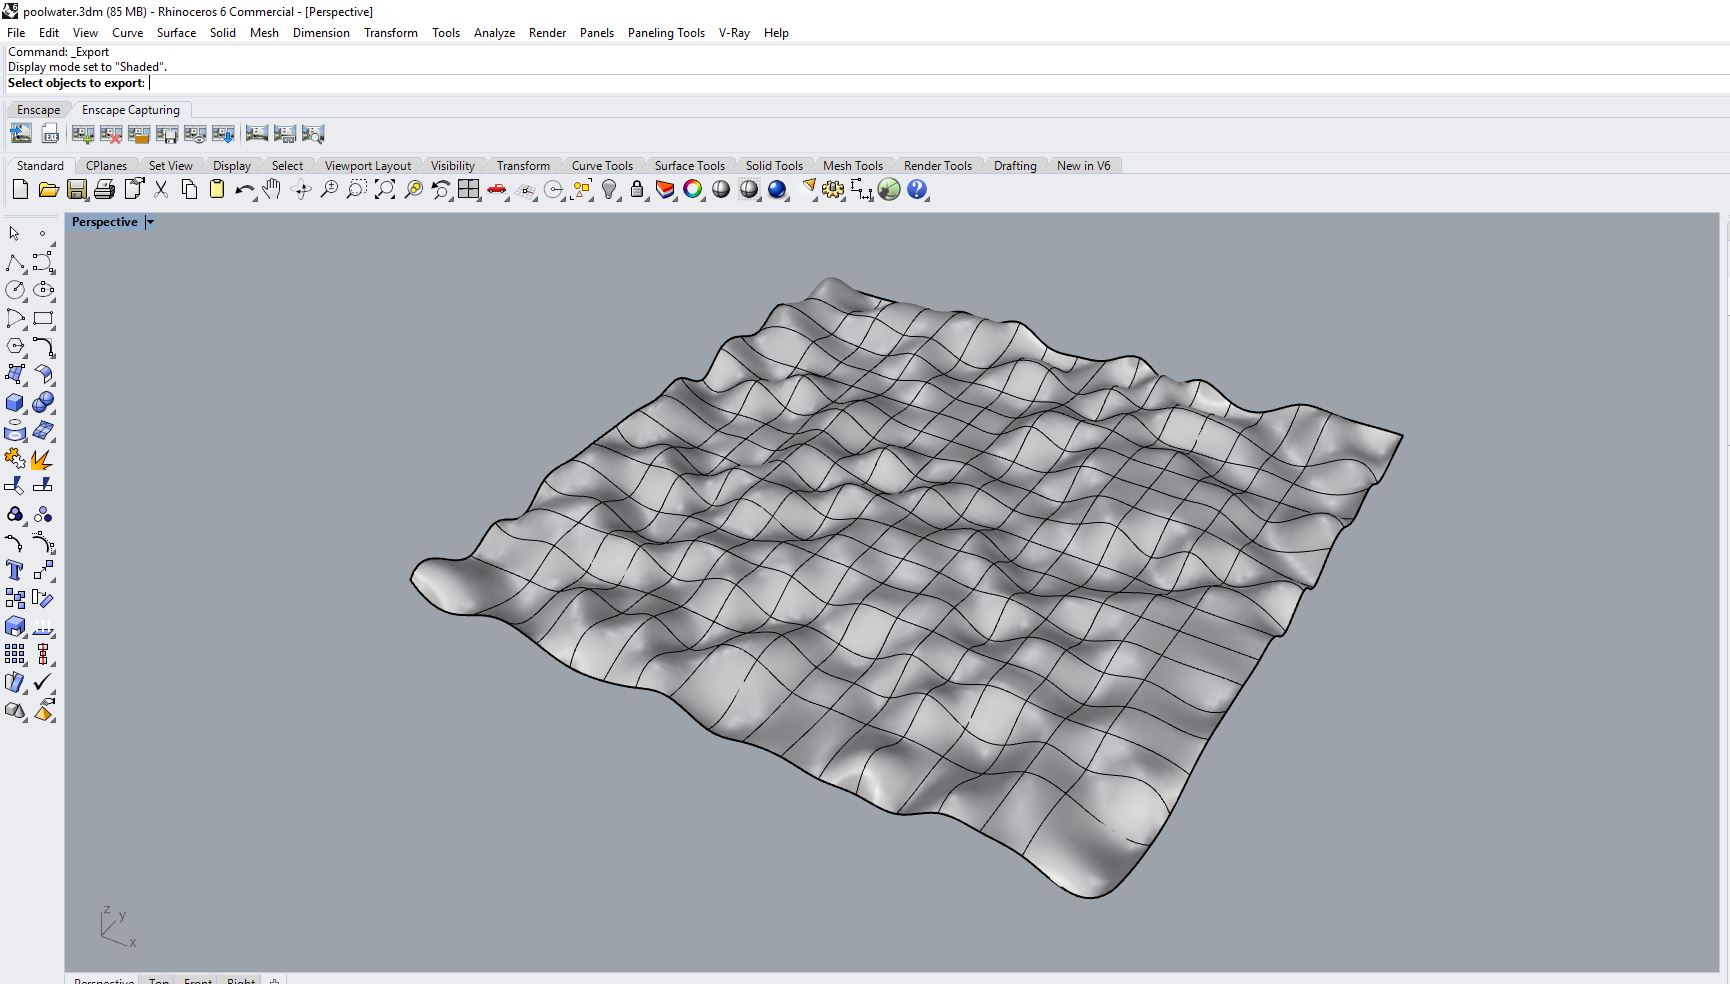Screen dimensions: 1730x984
Task: Click the Zoom dynamic magnifier icon
Action: pyautogui.click(x=329, y=189)
